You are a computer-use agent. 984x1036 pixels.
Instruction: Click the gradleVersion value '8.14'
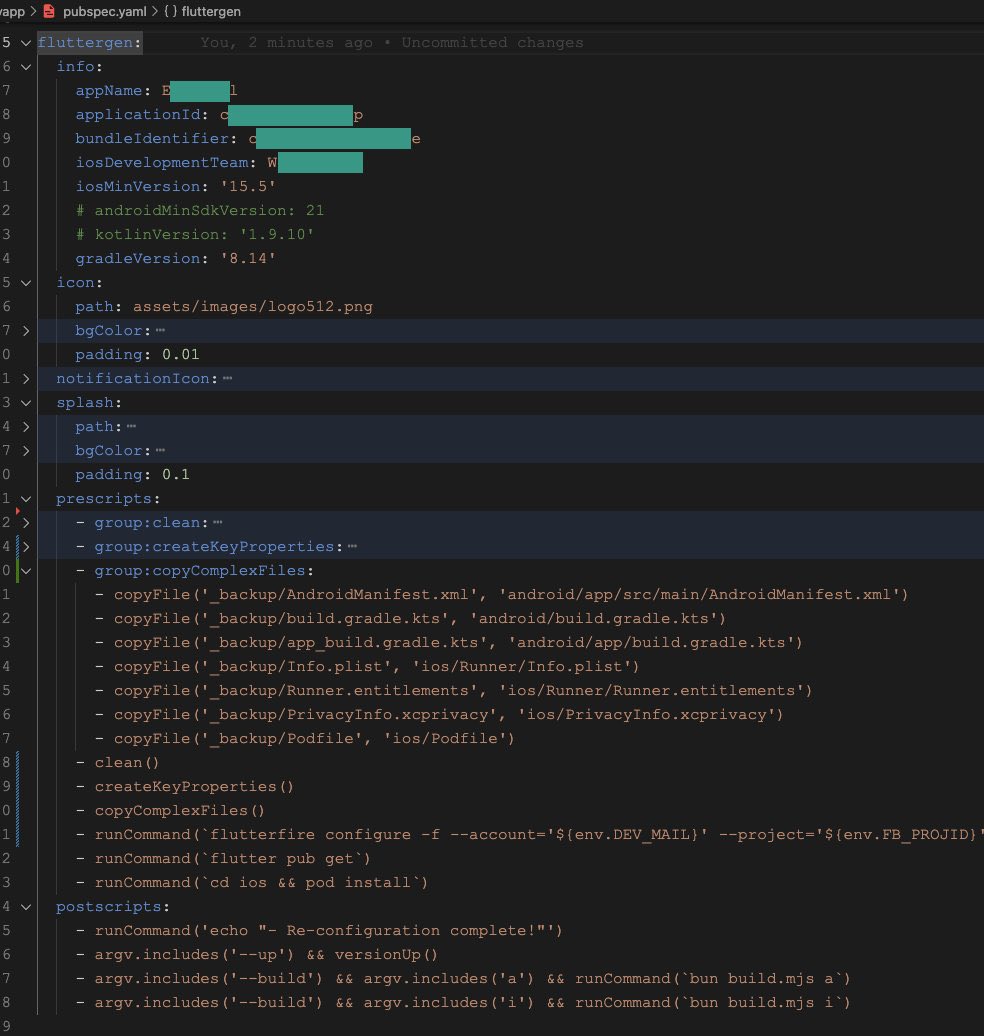pos(248,258)
